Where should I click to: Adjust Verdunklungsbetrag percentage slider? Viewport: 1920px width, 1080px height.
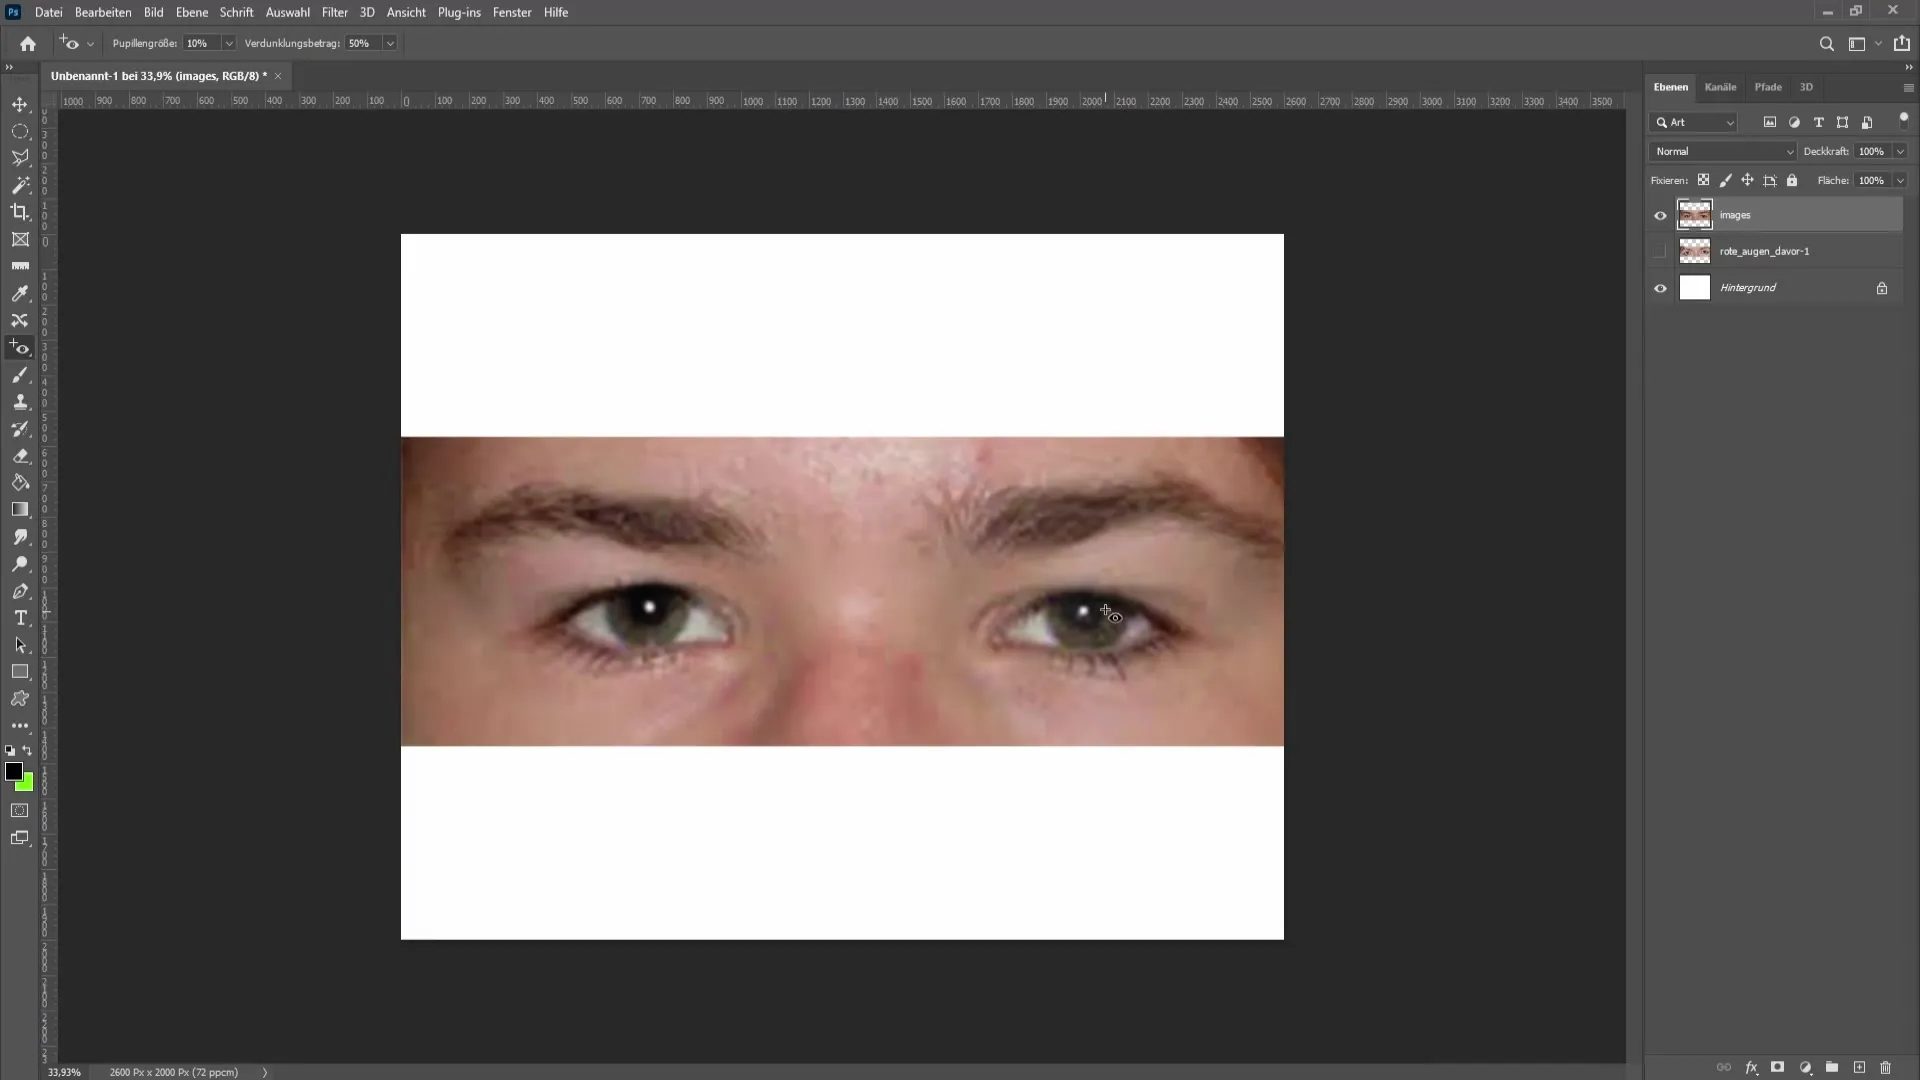point(364,44)
